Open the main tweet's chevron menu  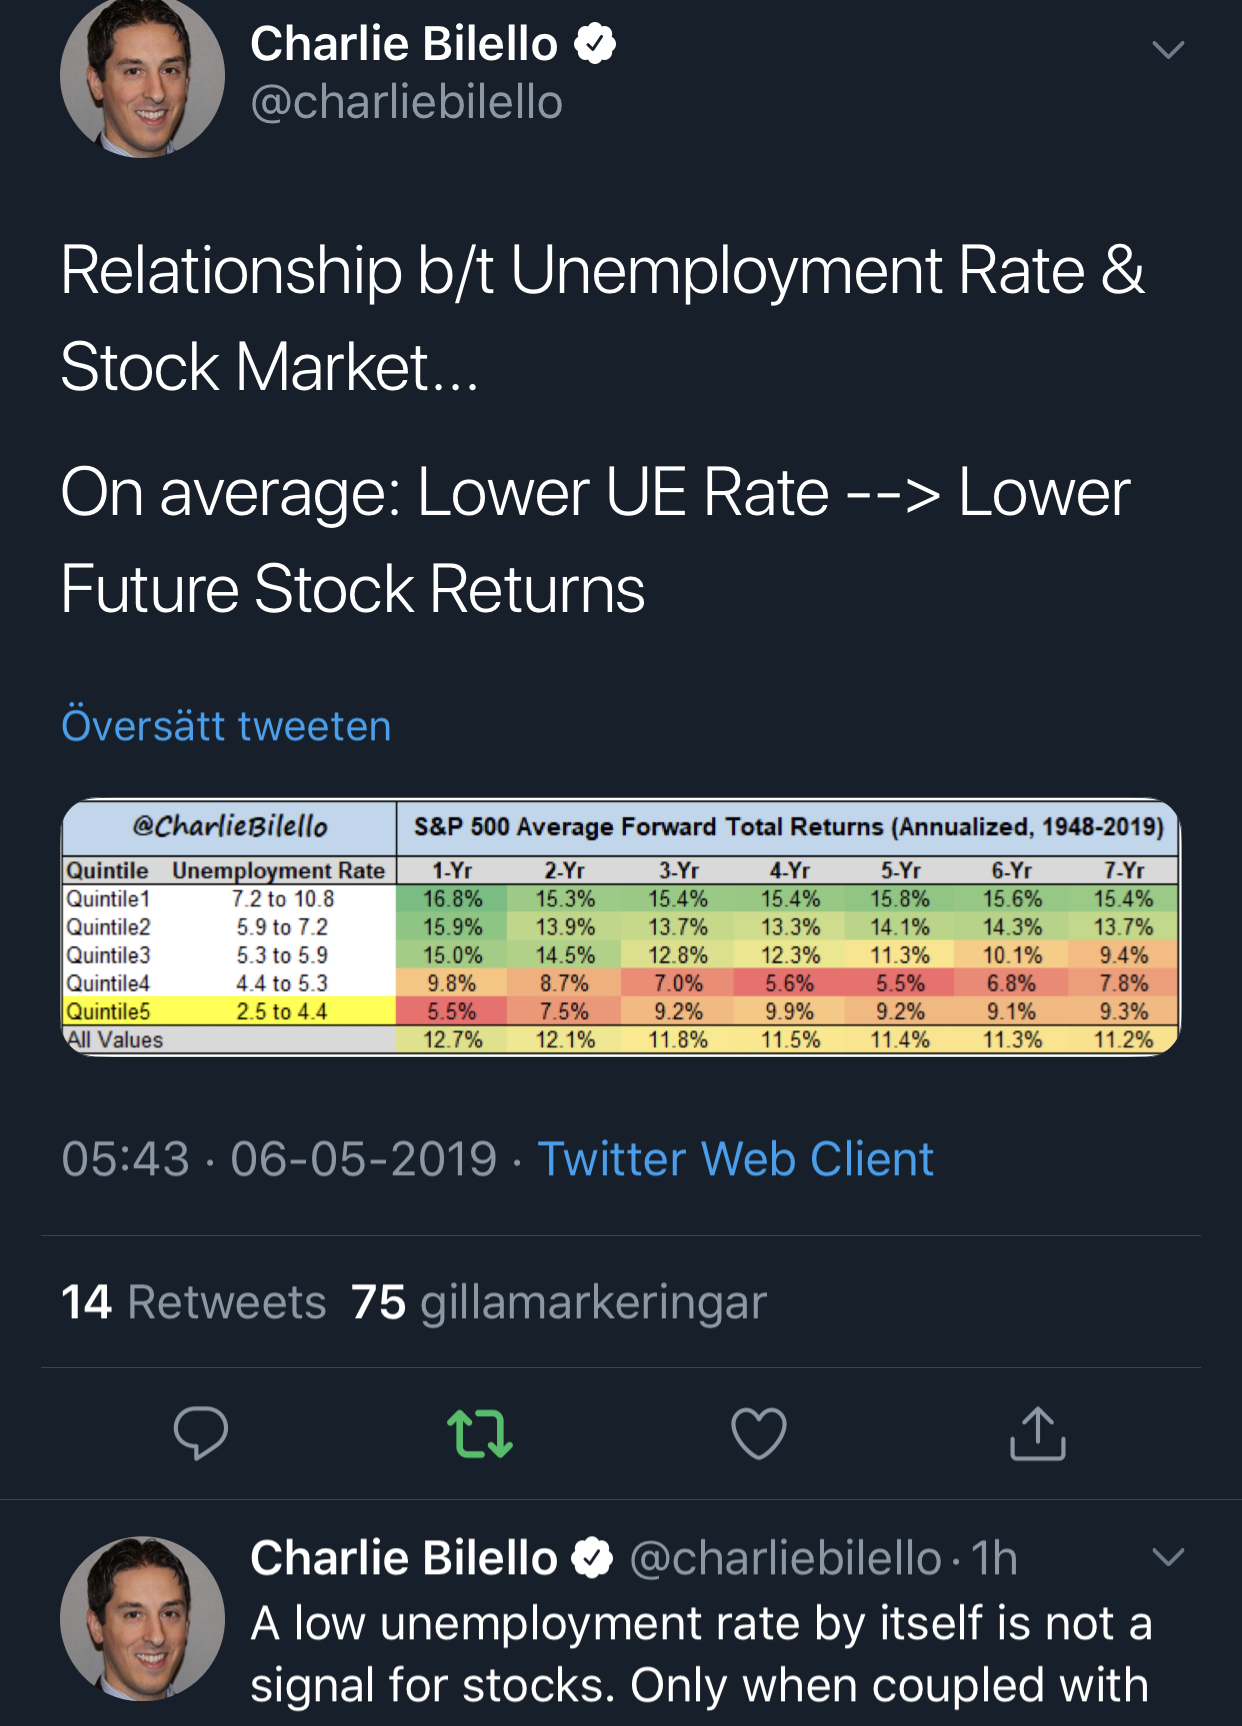point(1167,49)
